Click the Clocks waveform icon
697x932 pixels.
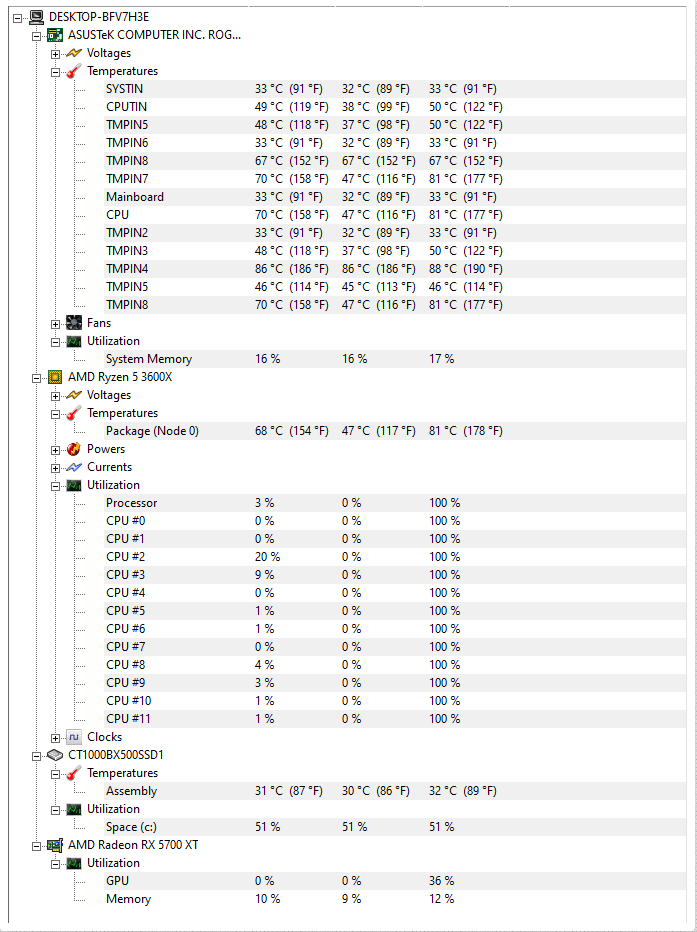pos(74,737)
